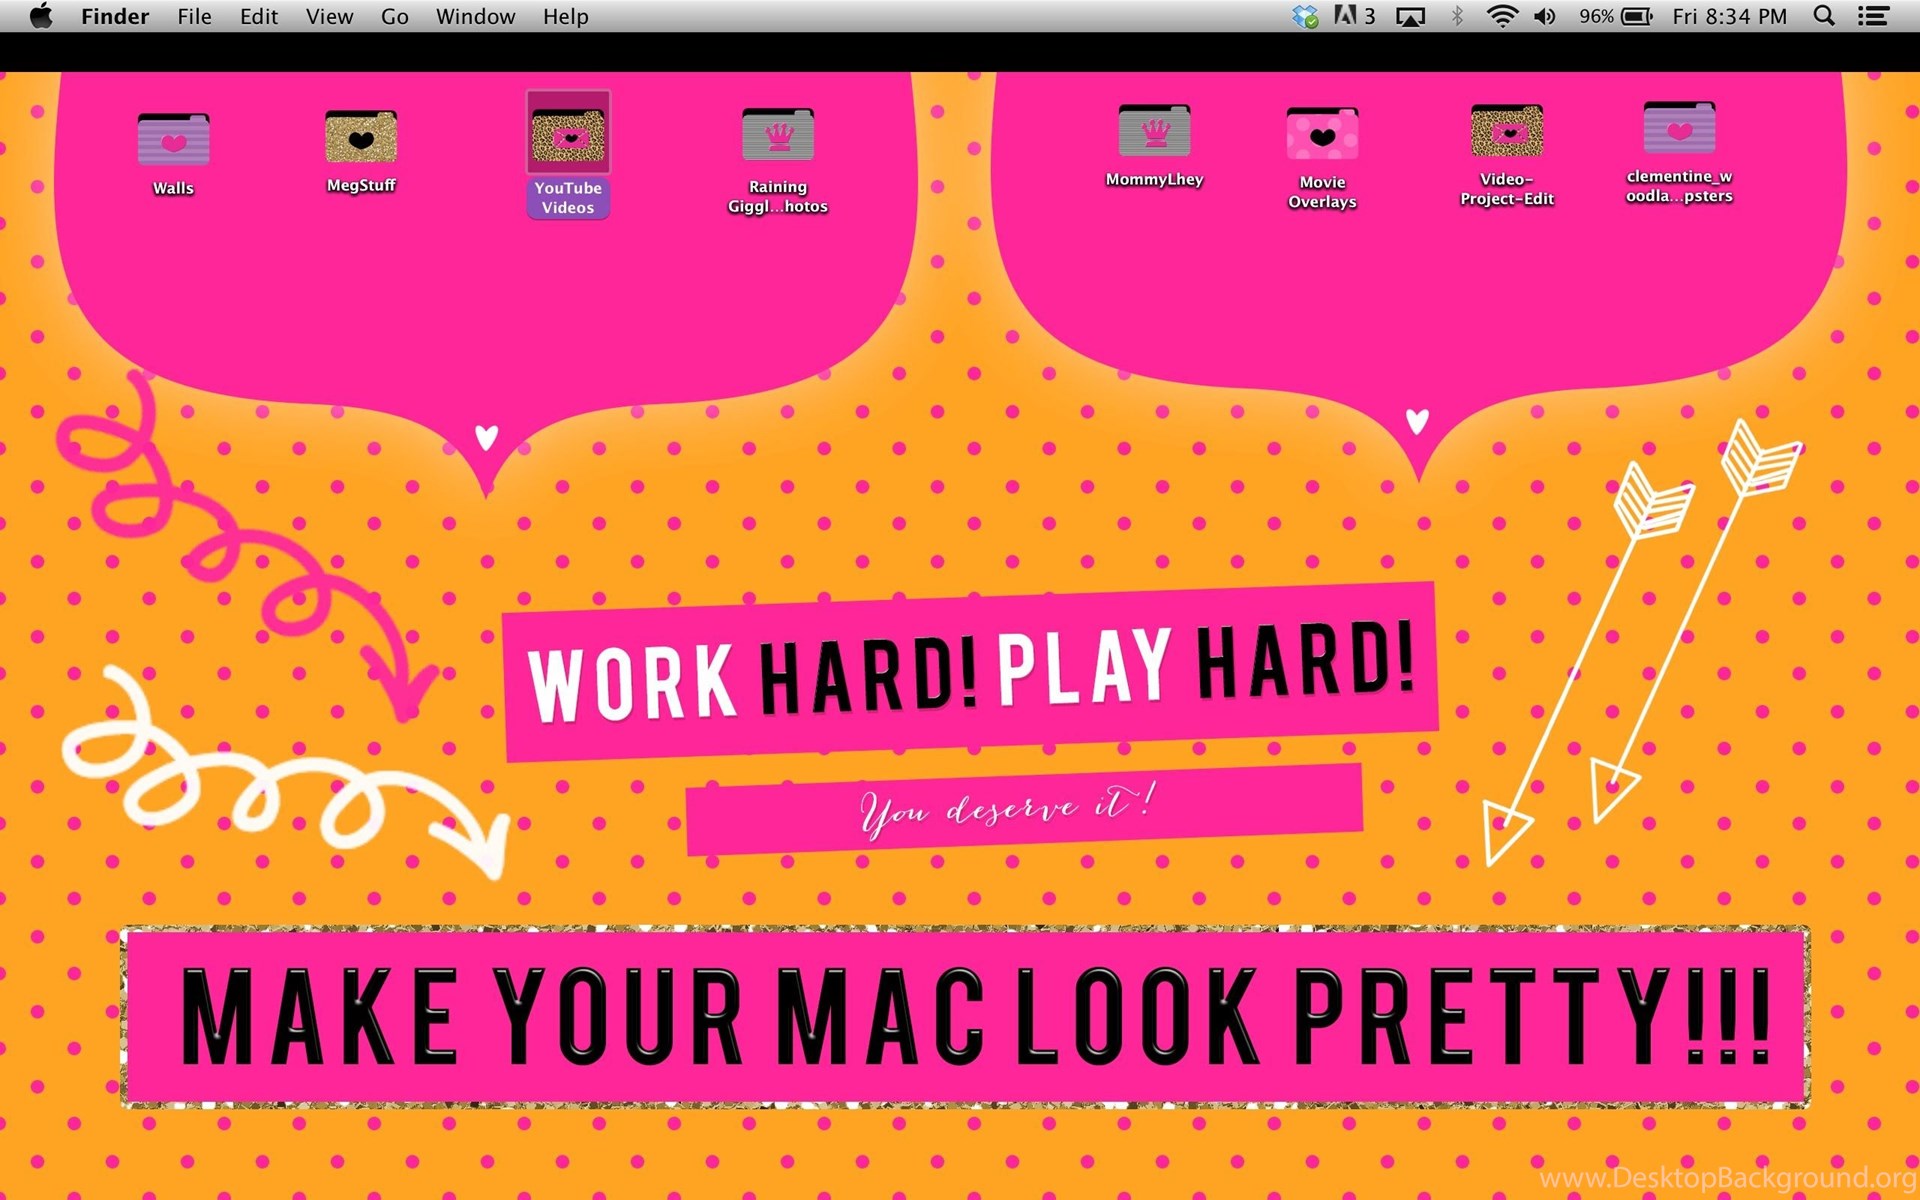The height and width of the screenshot is (1200, 1920).
Task: Open Notification Center list icon
Action: pyautogui.click(x=1873, y=16)
